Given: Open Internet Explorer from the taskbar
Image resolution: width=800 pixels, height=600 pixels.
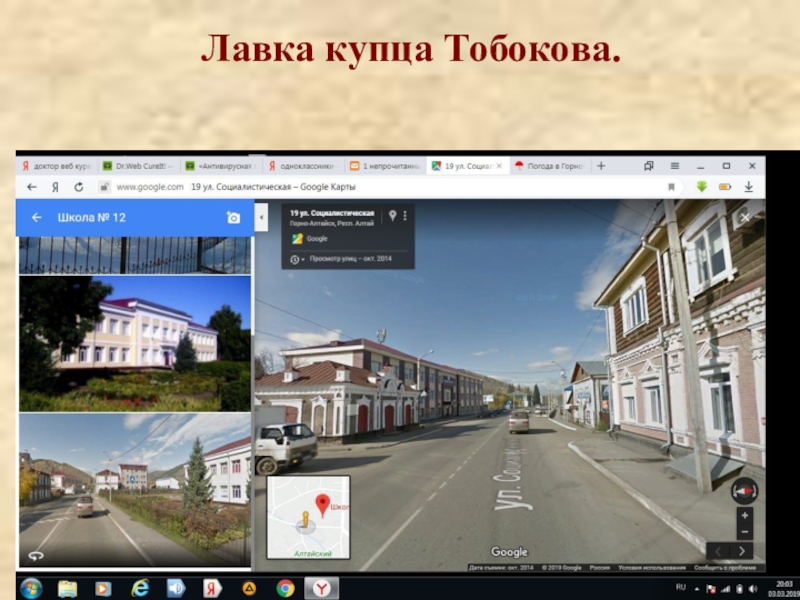Looking at the screenshot, I should 140,589.
